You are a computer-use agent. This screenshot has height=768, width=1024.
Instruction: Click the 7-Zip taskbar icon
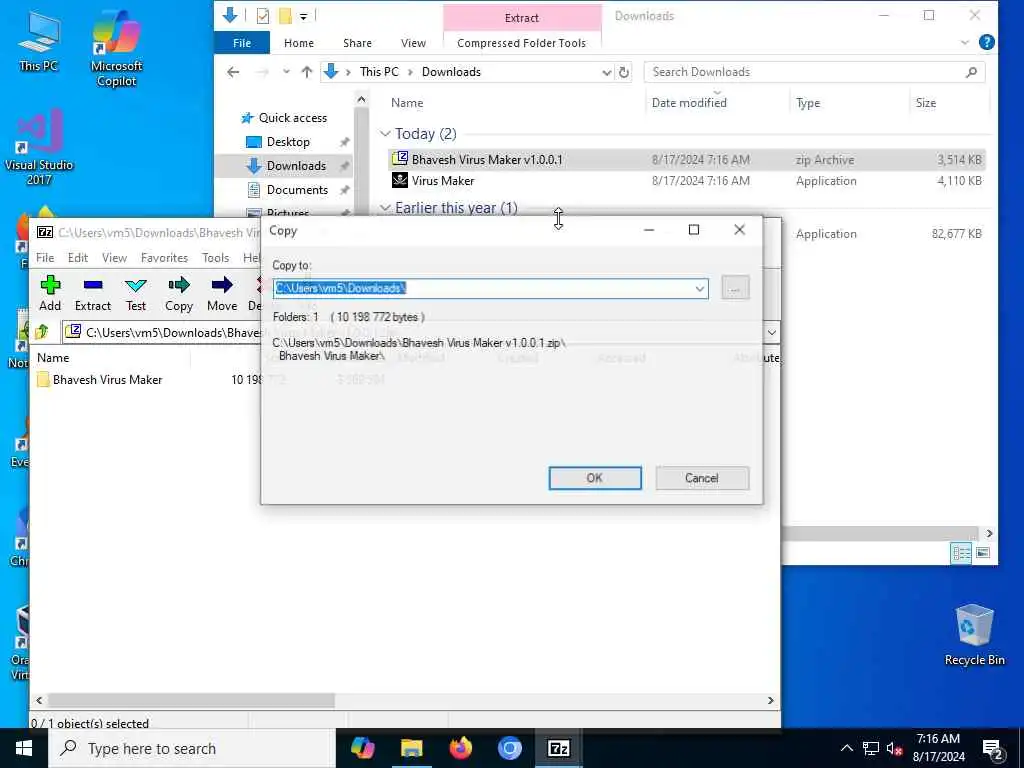(x=558, y=748)
